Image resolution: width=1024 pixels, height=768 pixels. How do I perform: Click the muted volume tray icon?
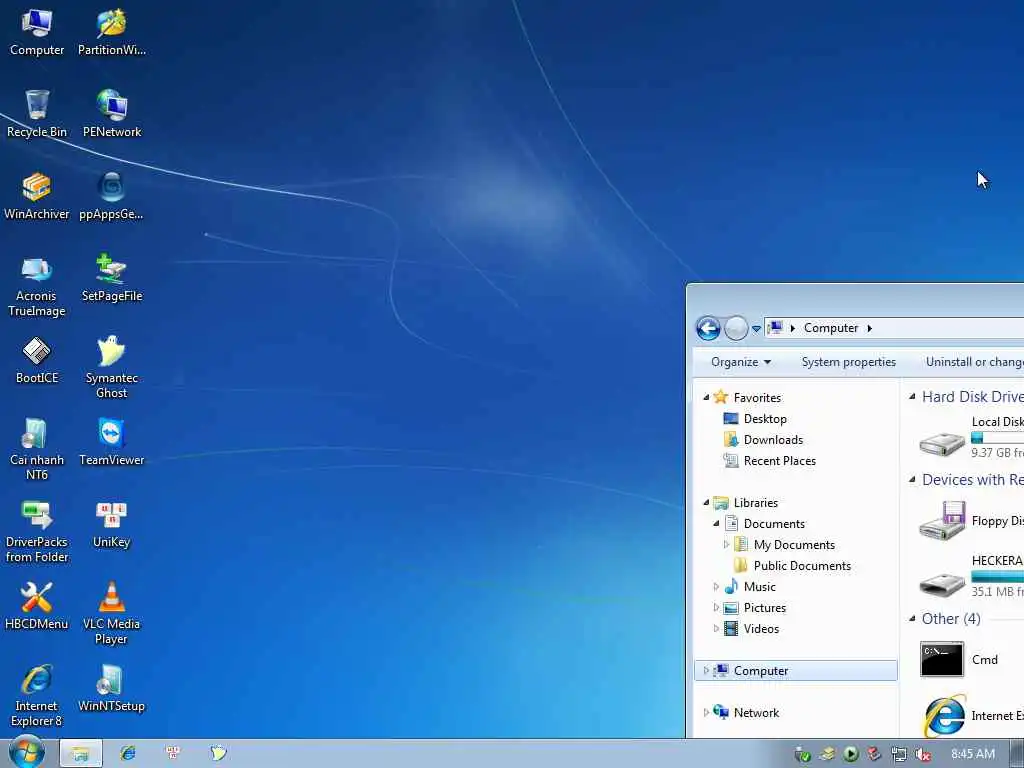[923, 755]
